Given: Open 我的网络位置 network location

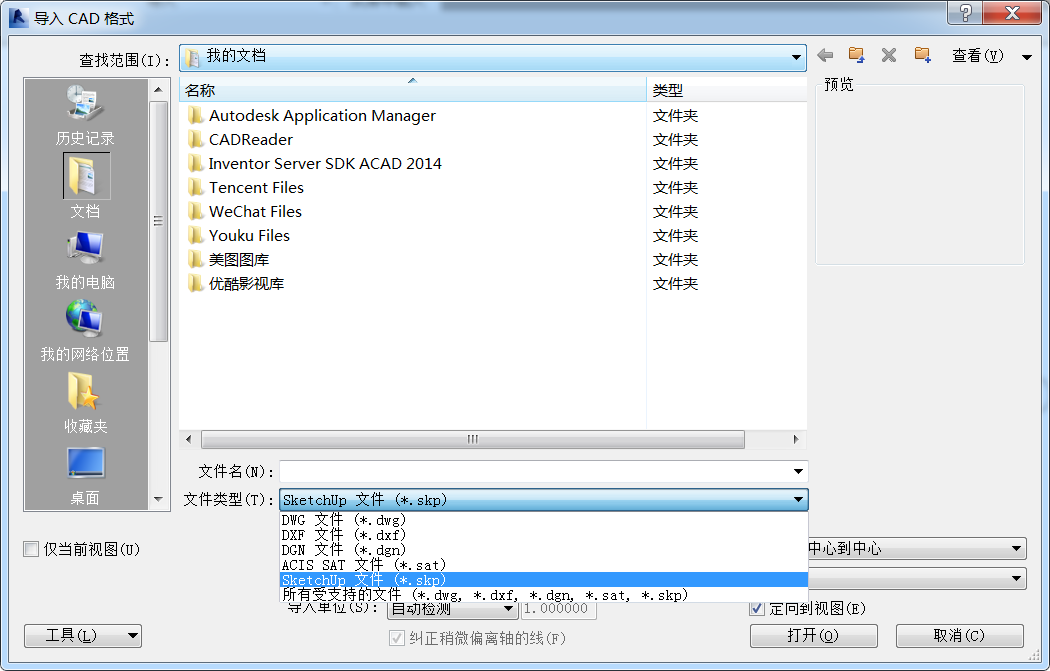Looking at the screenshot, I should point(85,331).
